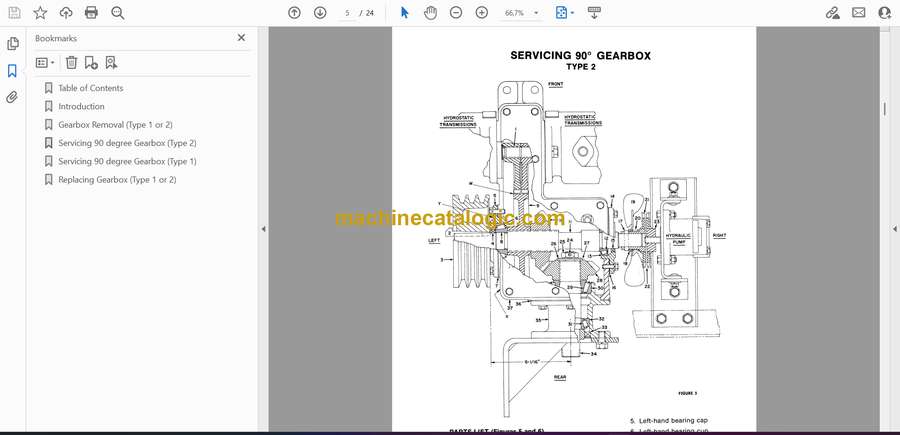The height and width of the screenshot is (435, 900).
Task: Go to the previous page with the up arrow
Action: [294, 13]
